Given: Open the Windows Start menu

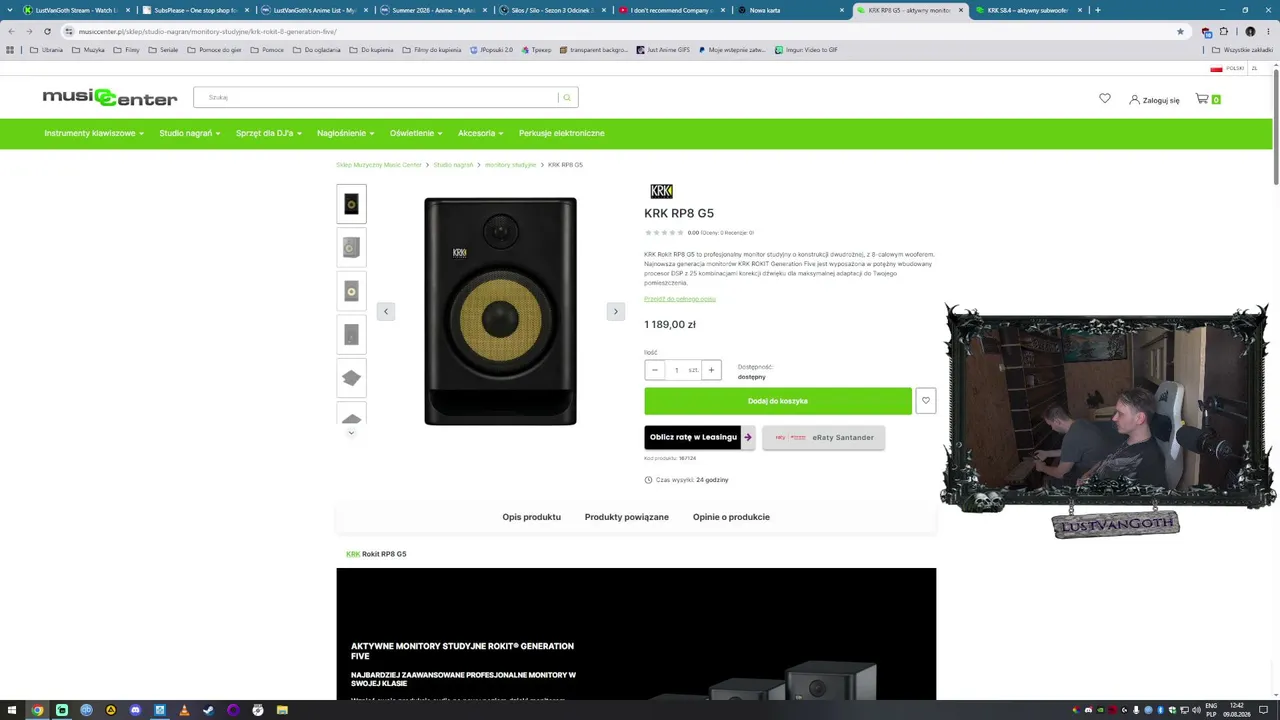Looking at the screenshot, I should [11, 710].
